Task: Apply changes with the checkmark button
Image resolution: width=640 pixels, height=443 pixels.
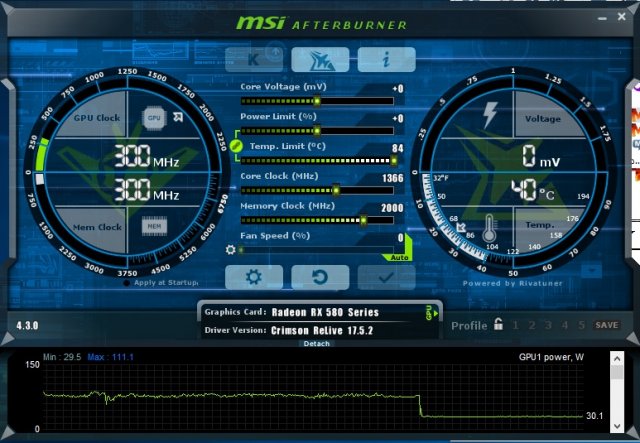Action: (x=387, y=277)
